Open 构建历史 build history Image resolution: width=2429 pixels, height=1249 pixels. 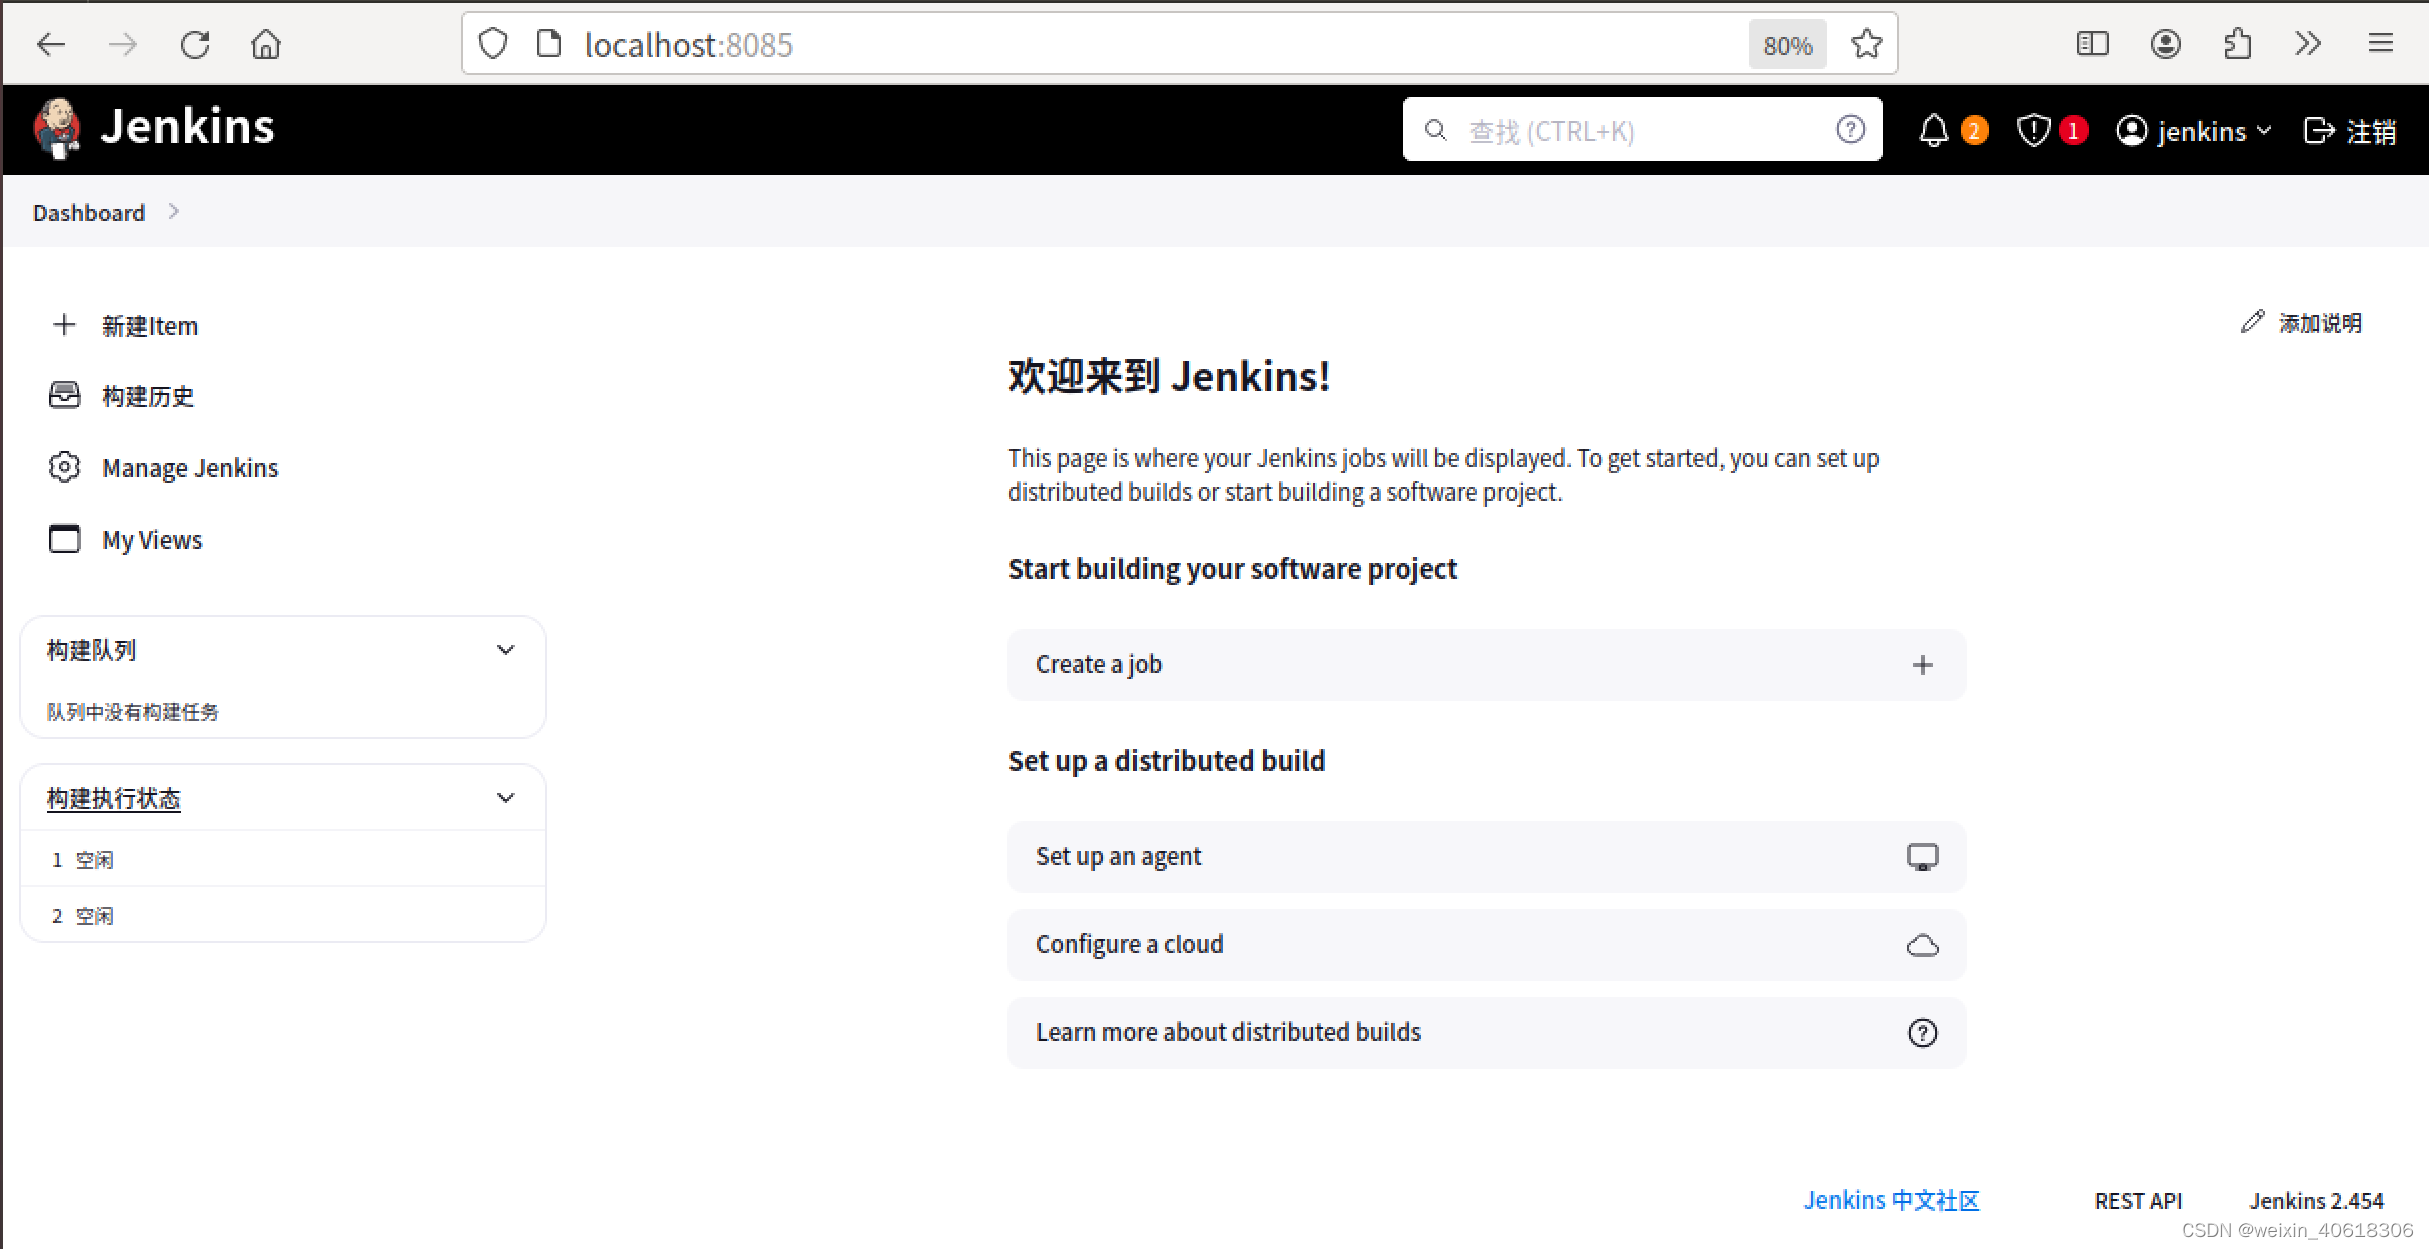point(148,396)
